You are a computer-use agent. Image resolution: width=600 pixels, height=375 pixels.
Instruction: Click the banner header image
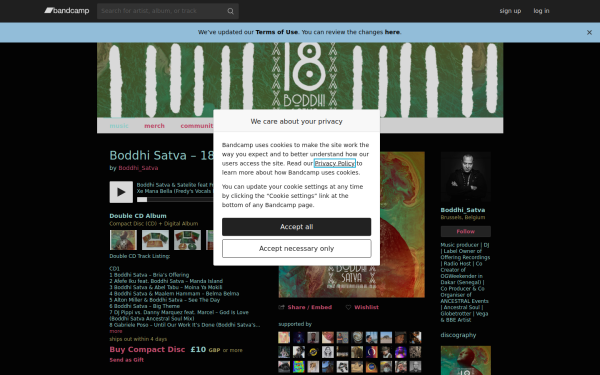click(300, 80)
